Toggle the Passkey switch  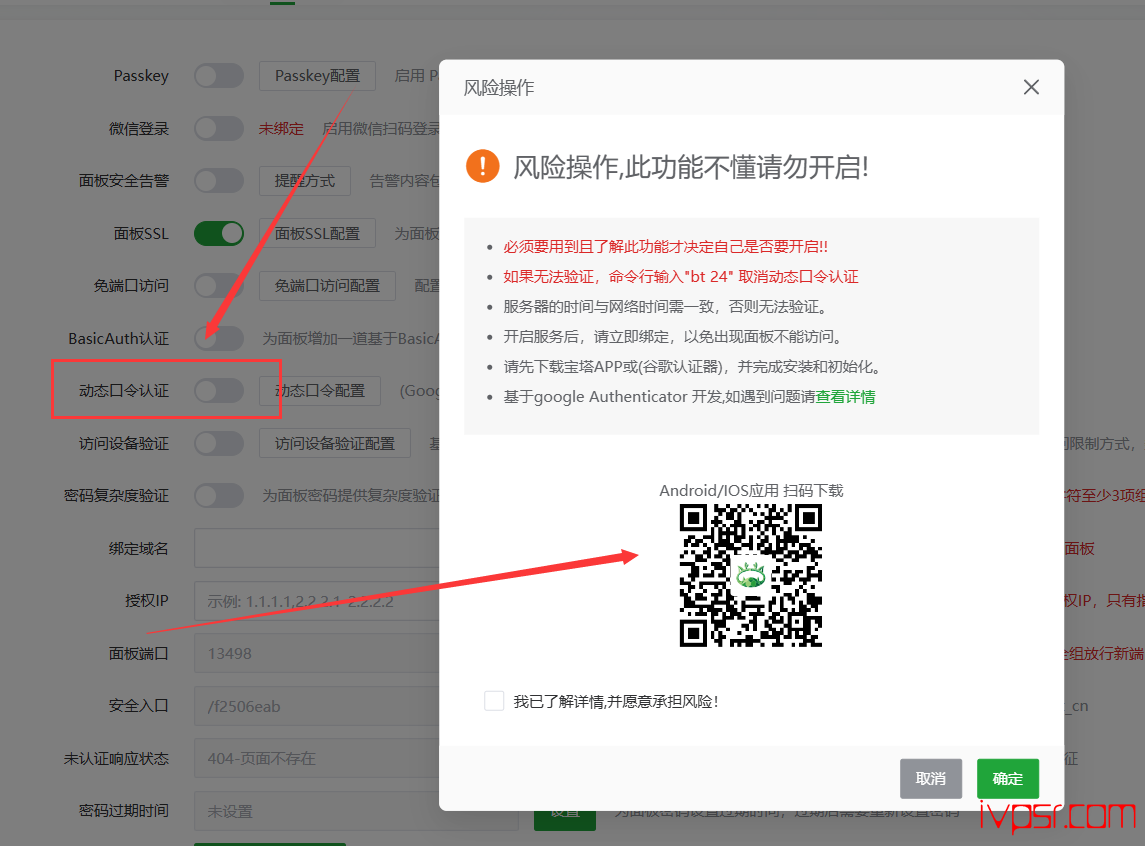[219, 76]
